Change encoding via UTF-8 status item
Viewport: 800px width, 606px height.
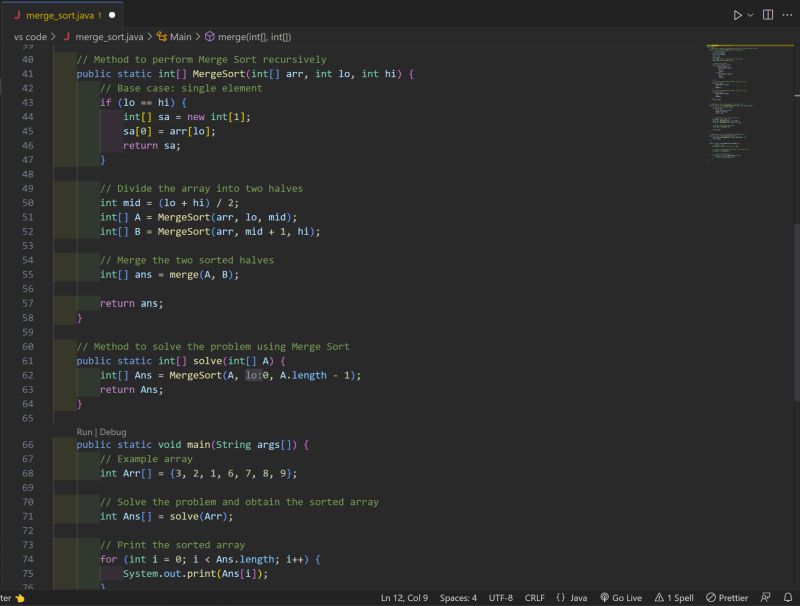coord(501,598)
